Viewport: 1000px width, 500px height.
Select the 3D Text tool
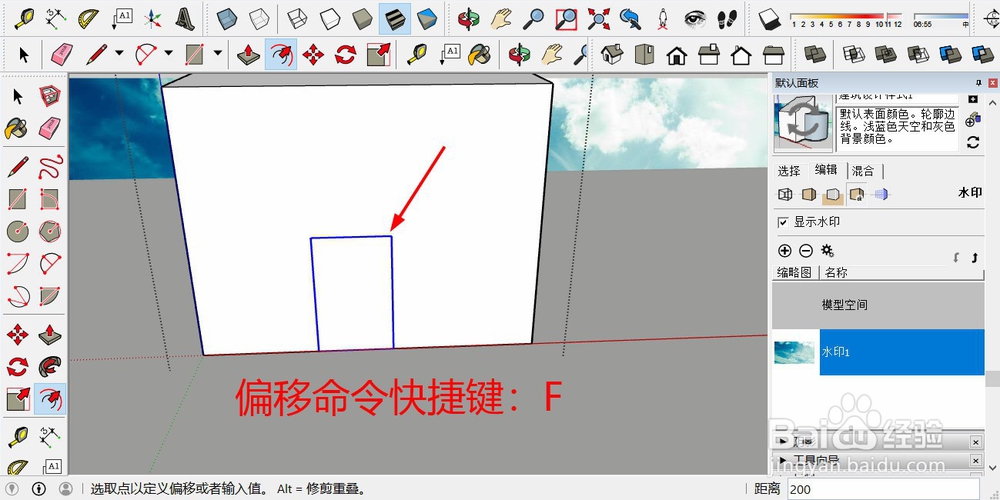(184, 18)
